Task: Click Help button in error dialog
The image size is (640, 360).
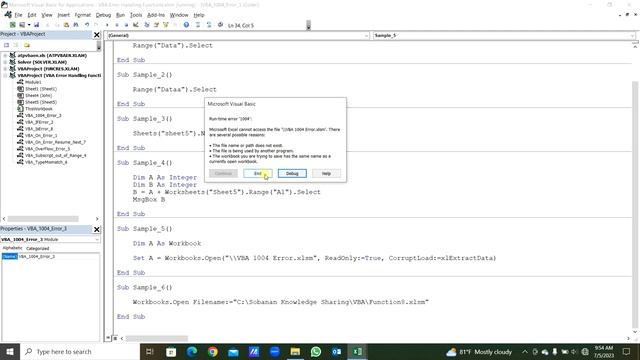Action: pos(326,173)
